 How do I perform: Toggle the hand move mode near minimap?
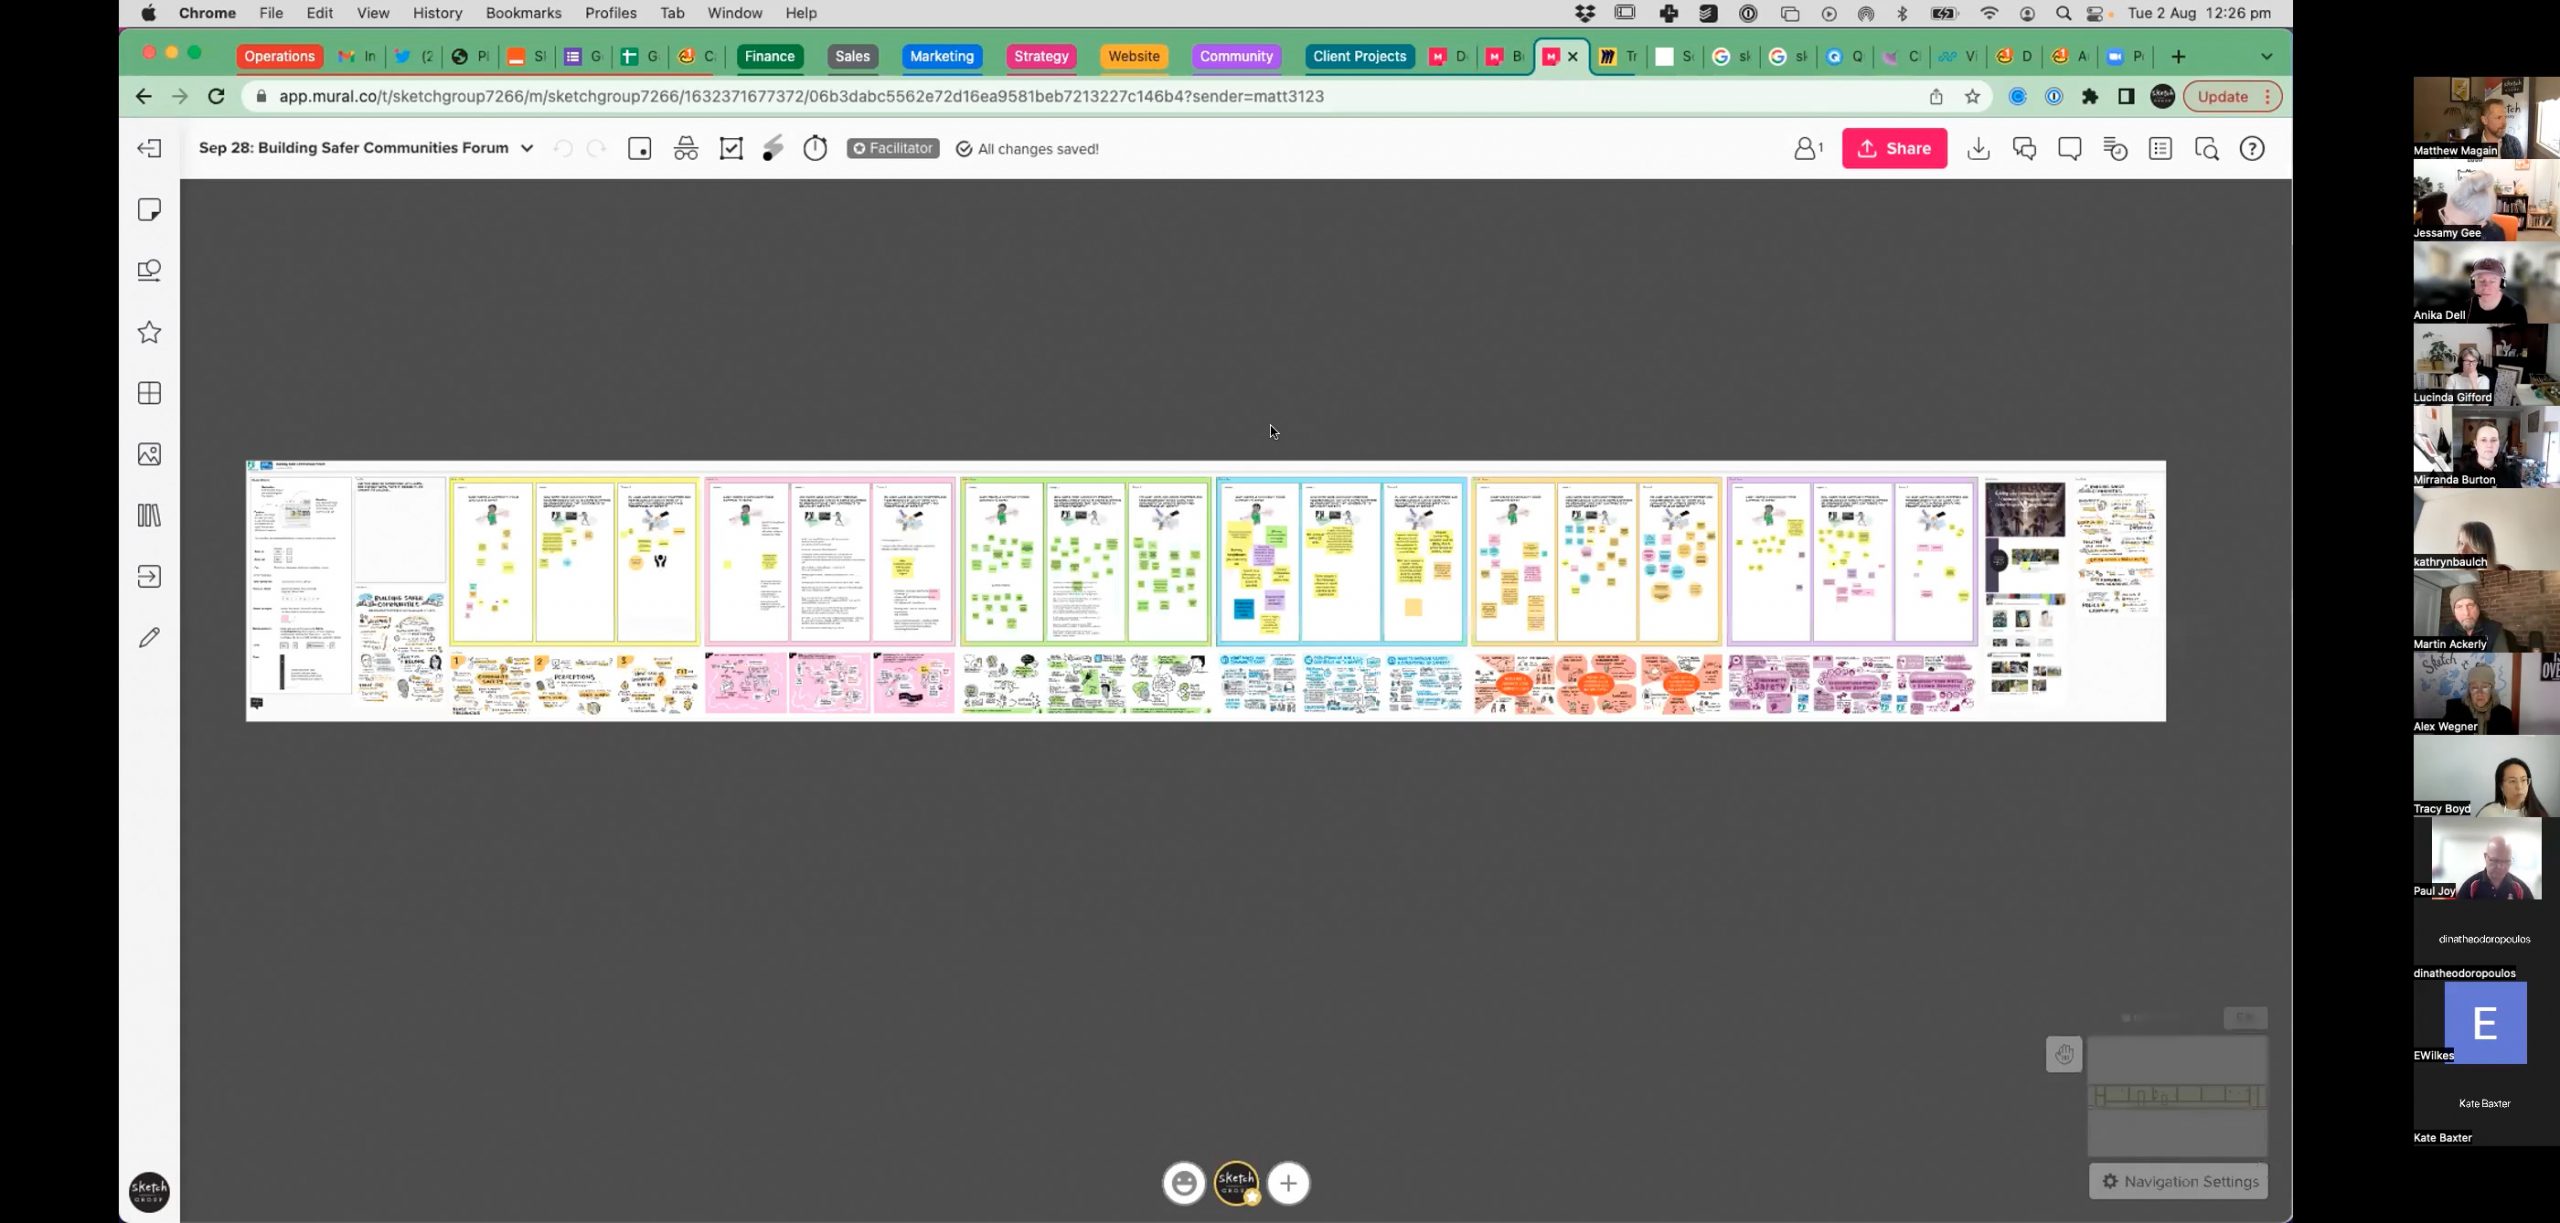point(2063,1054)
